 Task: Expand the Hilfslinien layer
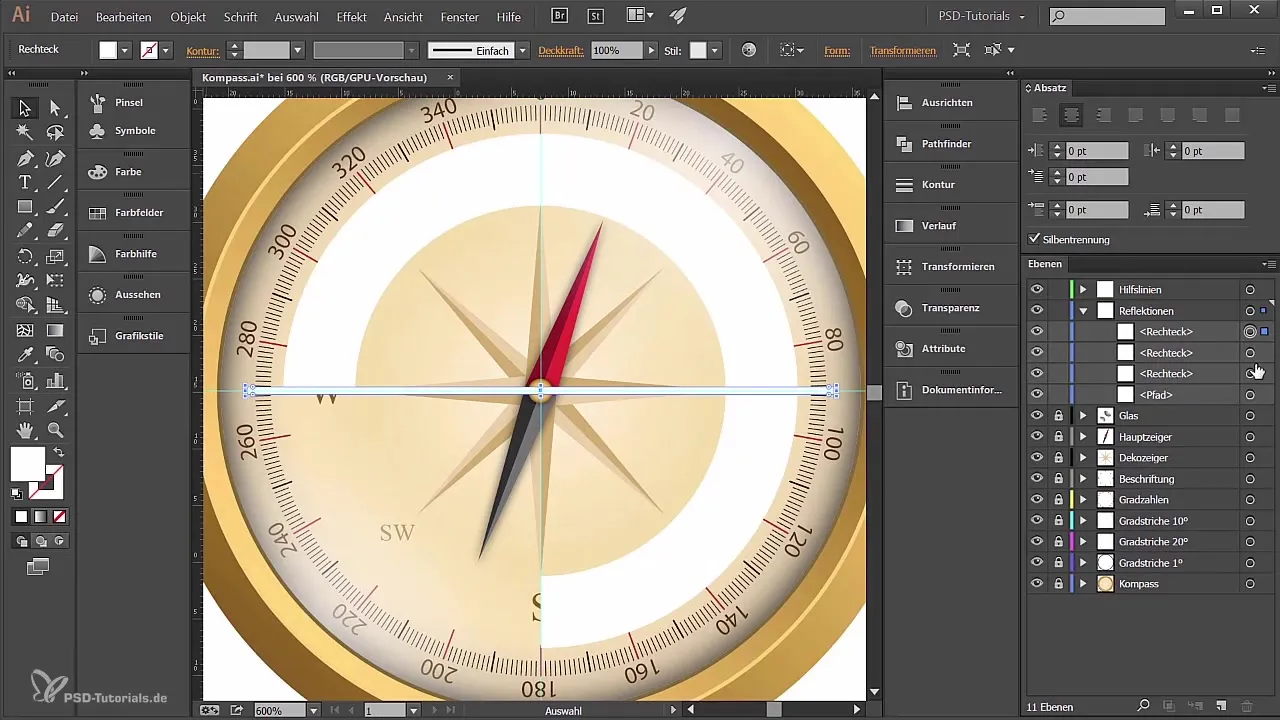(x=1083, y=289)
